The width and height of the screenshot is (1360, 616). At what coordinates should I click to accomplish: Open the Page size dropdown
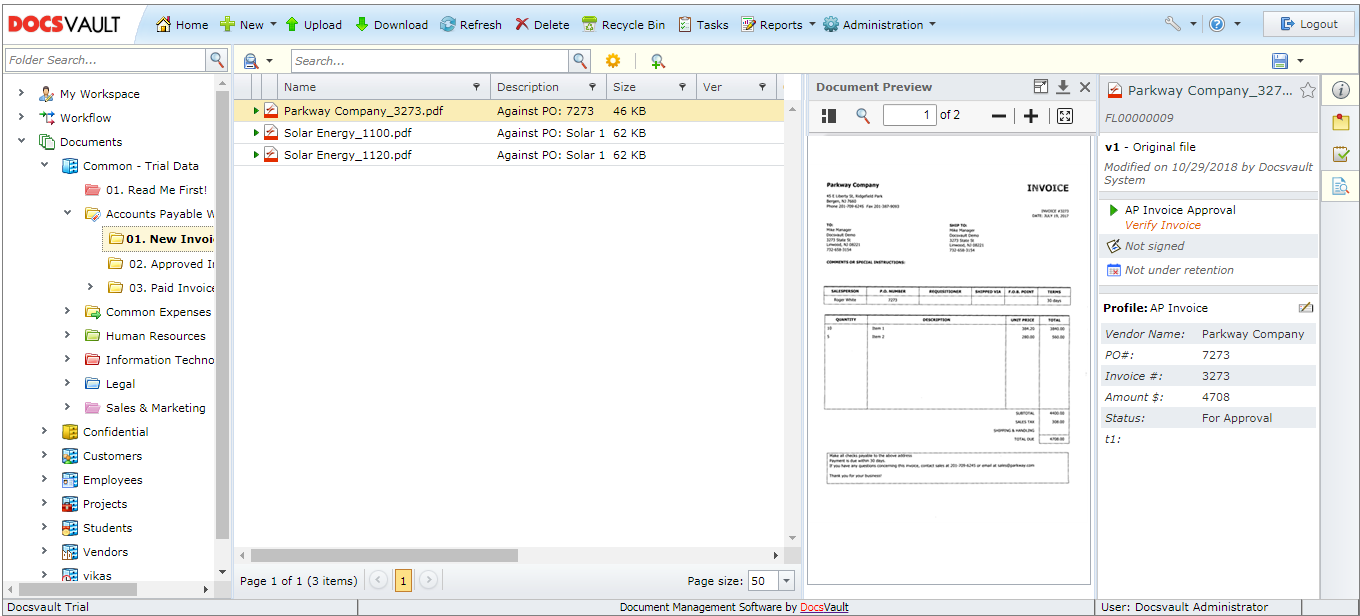pyautogui.click(x=785, y=580)
